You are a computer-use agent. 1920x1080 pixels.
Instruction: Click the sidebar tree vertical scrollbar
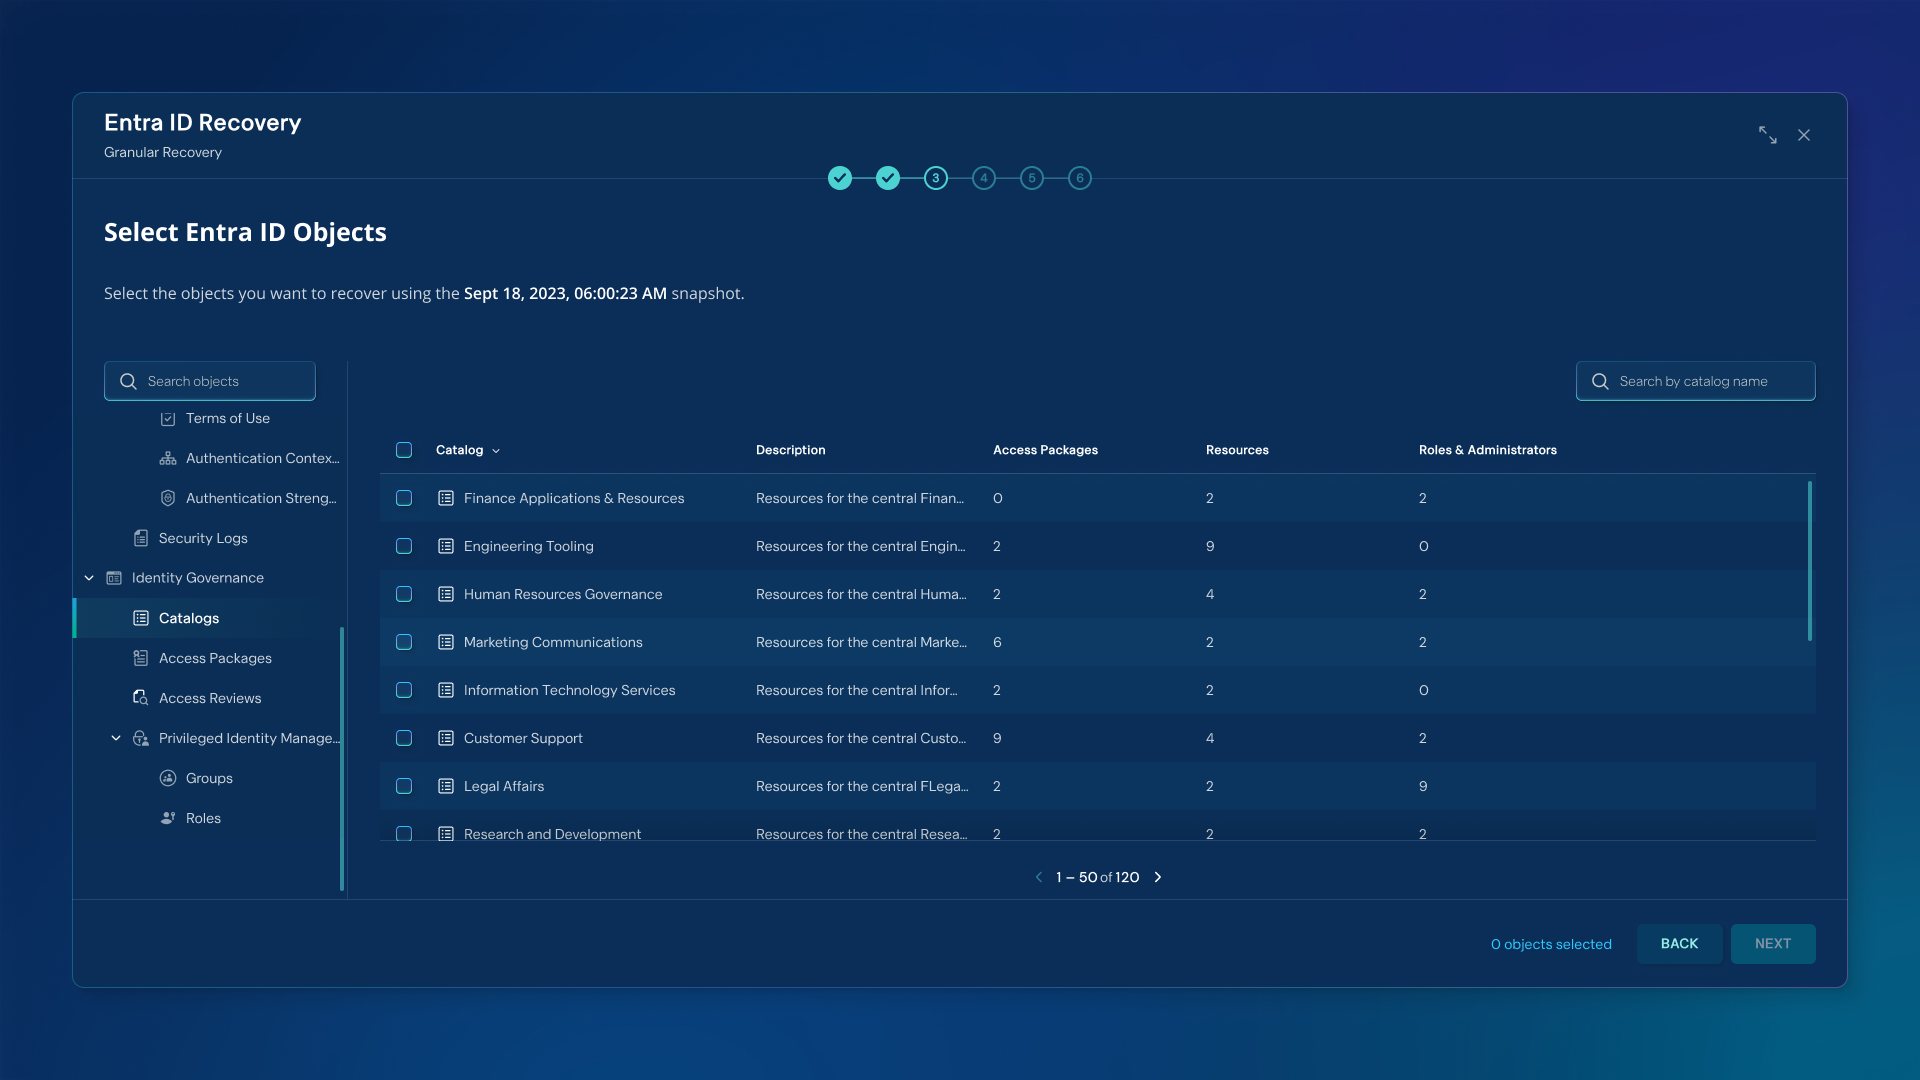click(342, 759)
